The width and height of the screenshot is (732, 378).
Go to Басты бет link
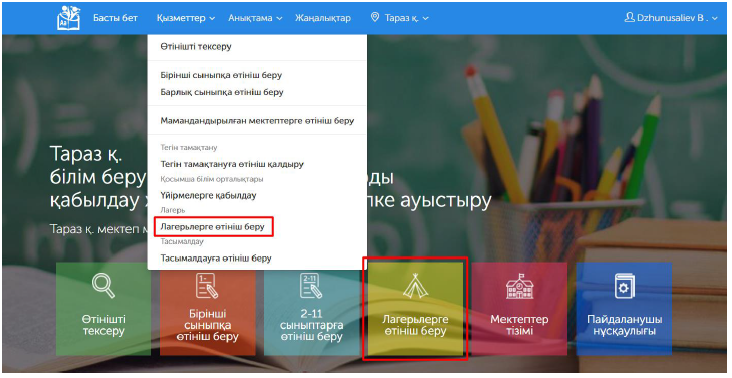click(115, 18)
